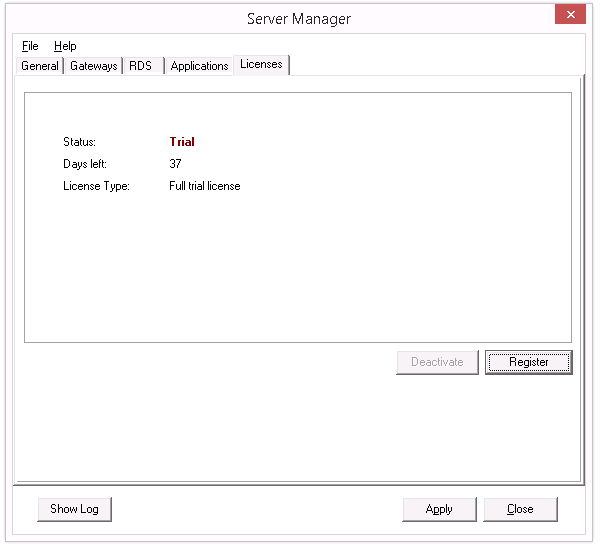602x547 pixels.
Task: Open the File menu
Action: click(30, 46)
